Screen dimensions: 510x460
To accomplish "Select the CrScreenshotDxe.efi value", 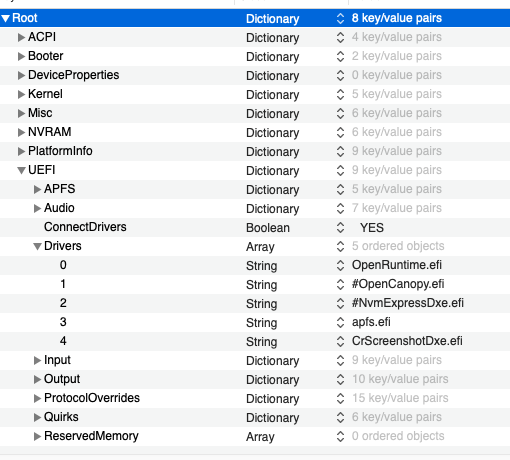I will (x=407, y=341).
